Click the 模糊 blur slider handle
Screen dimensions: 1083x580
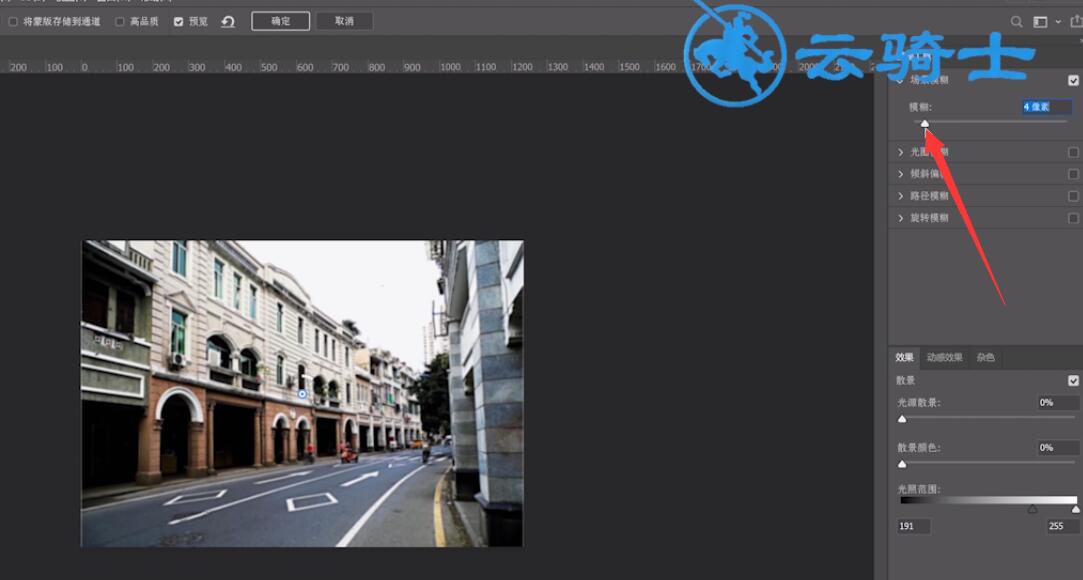coord(925,124)
